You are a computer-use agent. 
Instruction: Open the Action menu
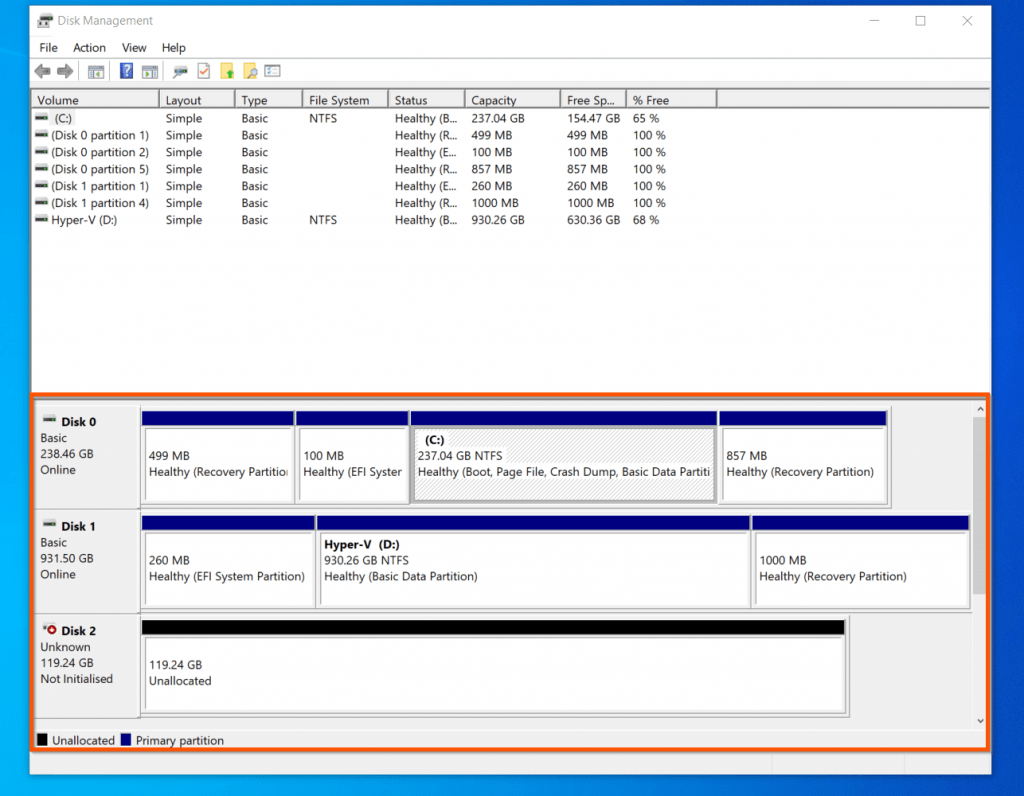click(x=89, y=47)
